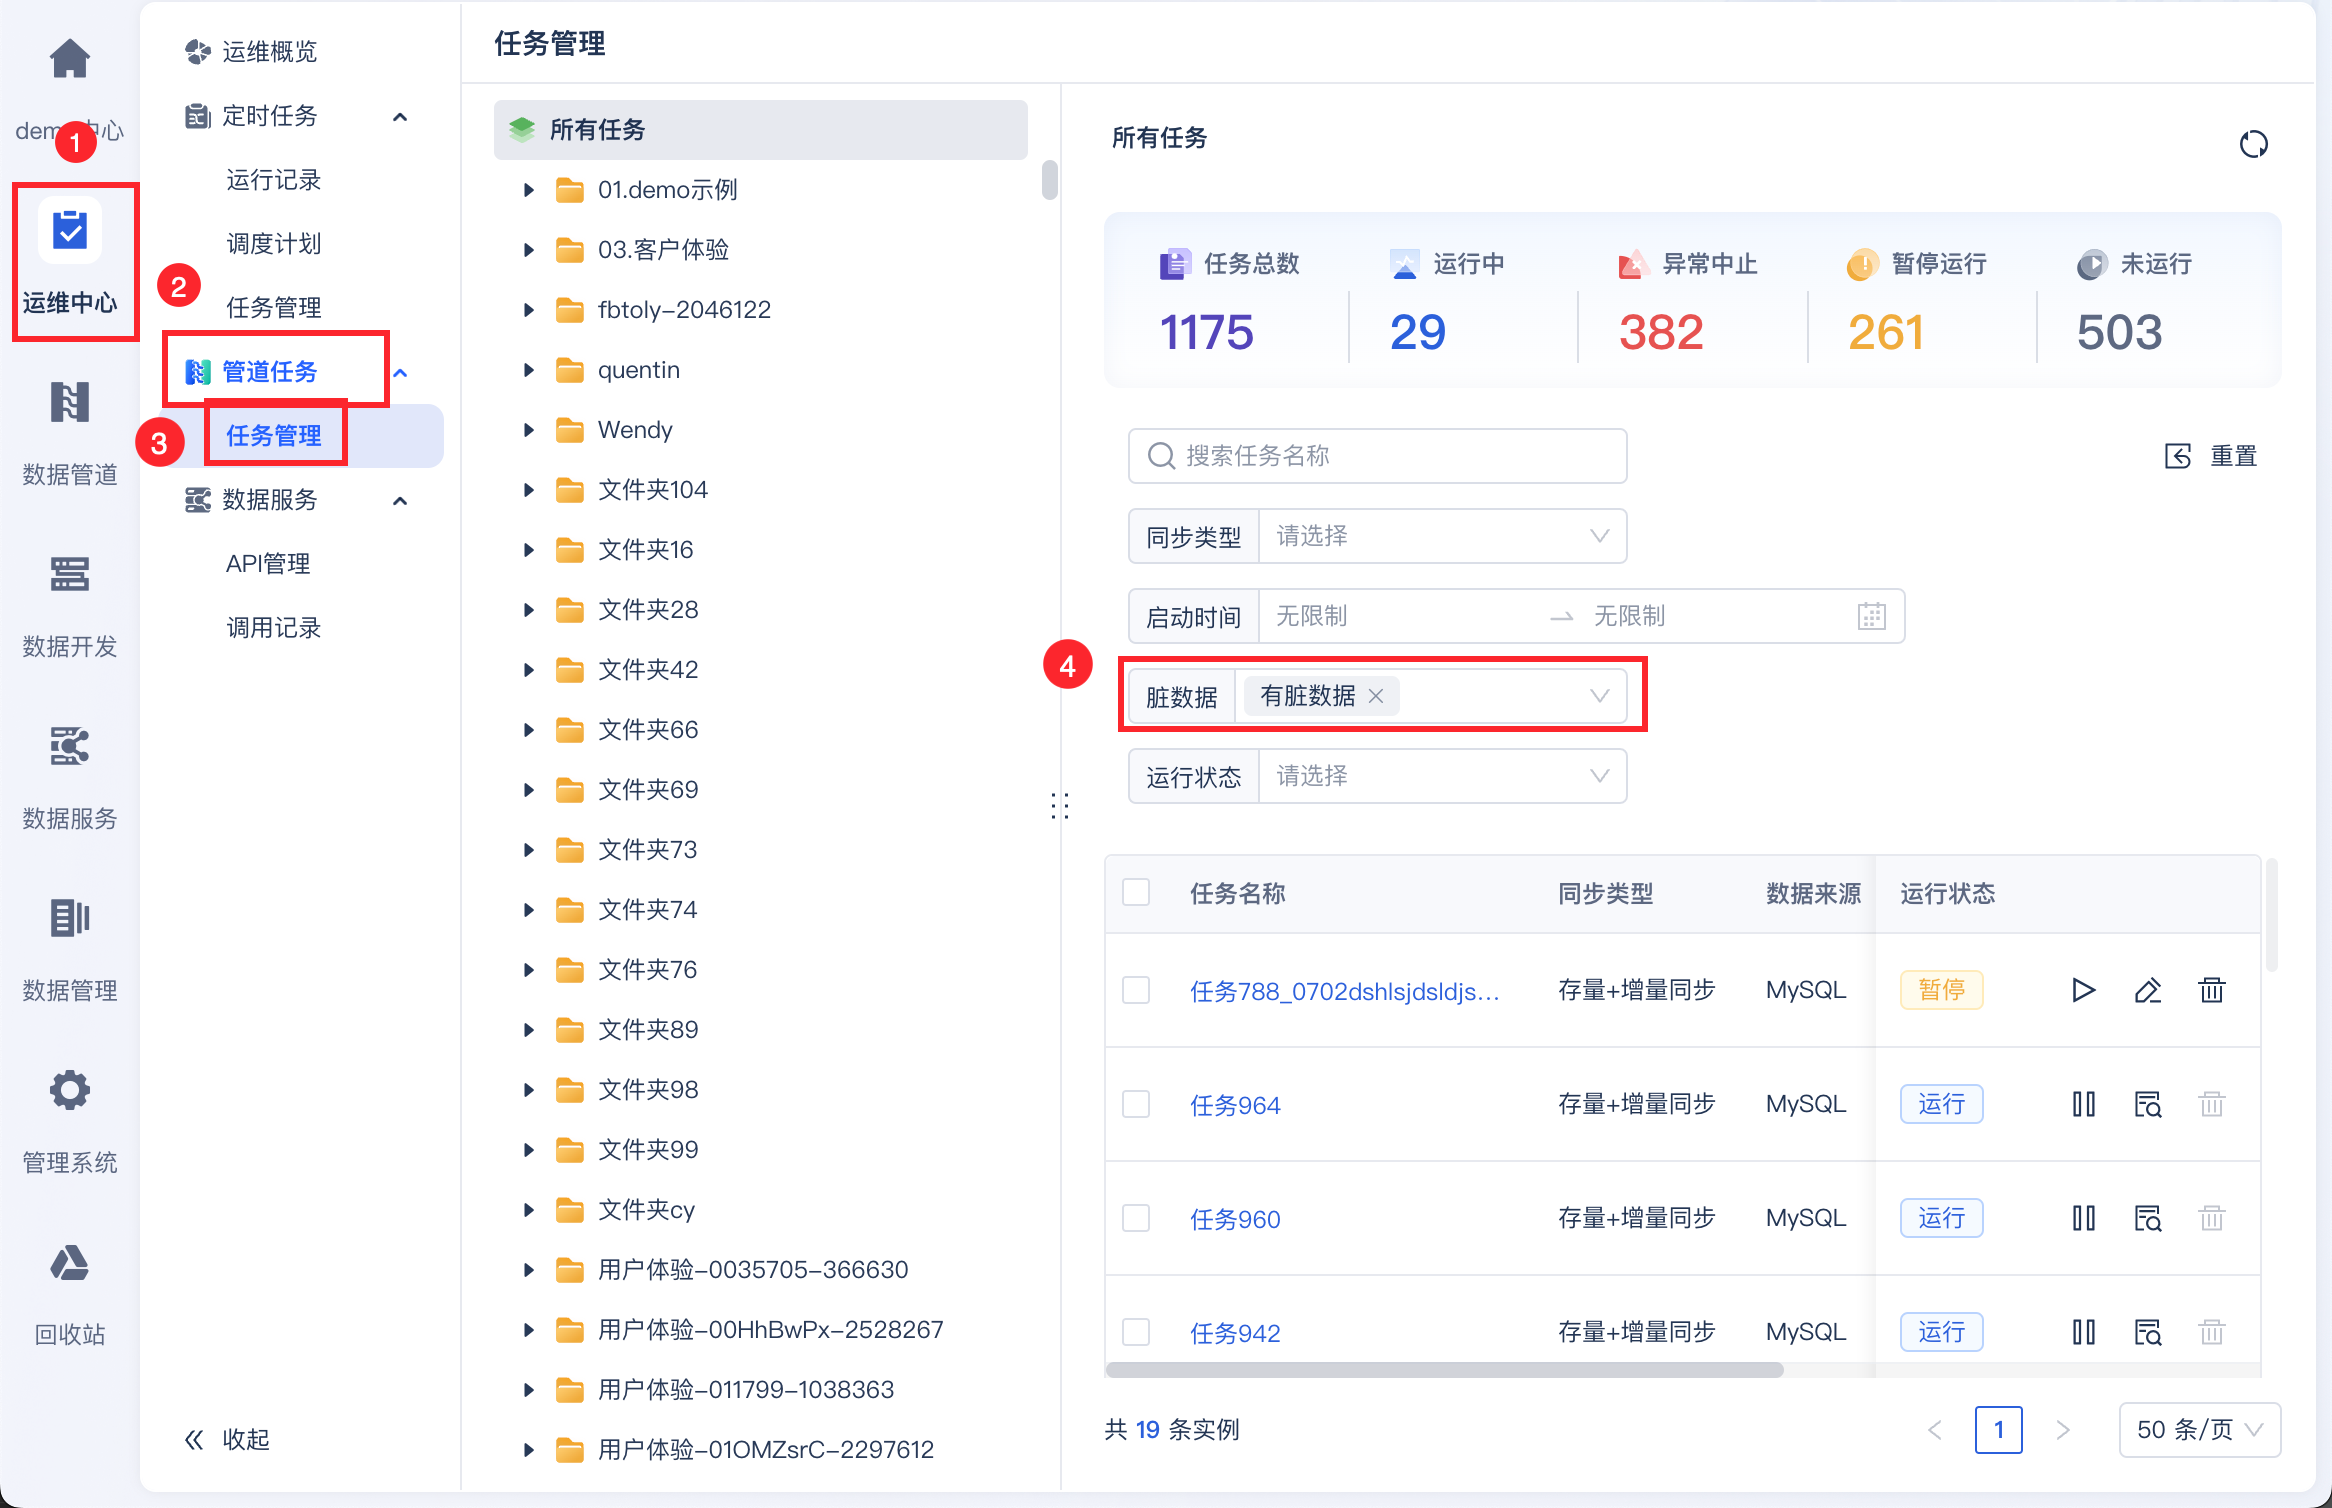Open the 同步类型 dropdown
This screenshot has height=1508, width=2332.
pyautogui.click(x=1441, y=536)
